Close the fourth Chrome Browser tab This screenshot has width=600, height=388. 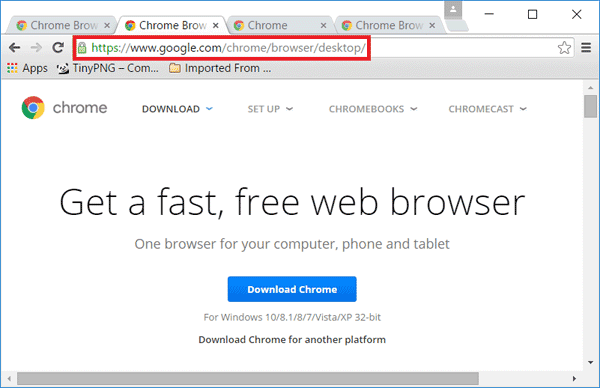(x=432, y=25)
